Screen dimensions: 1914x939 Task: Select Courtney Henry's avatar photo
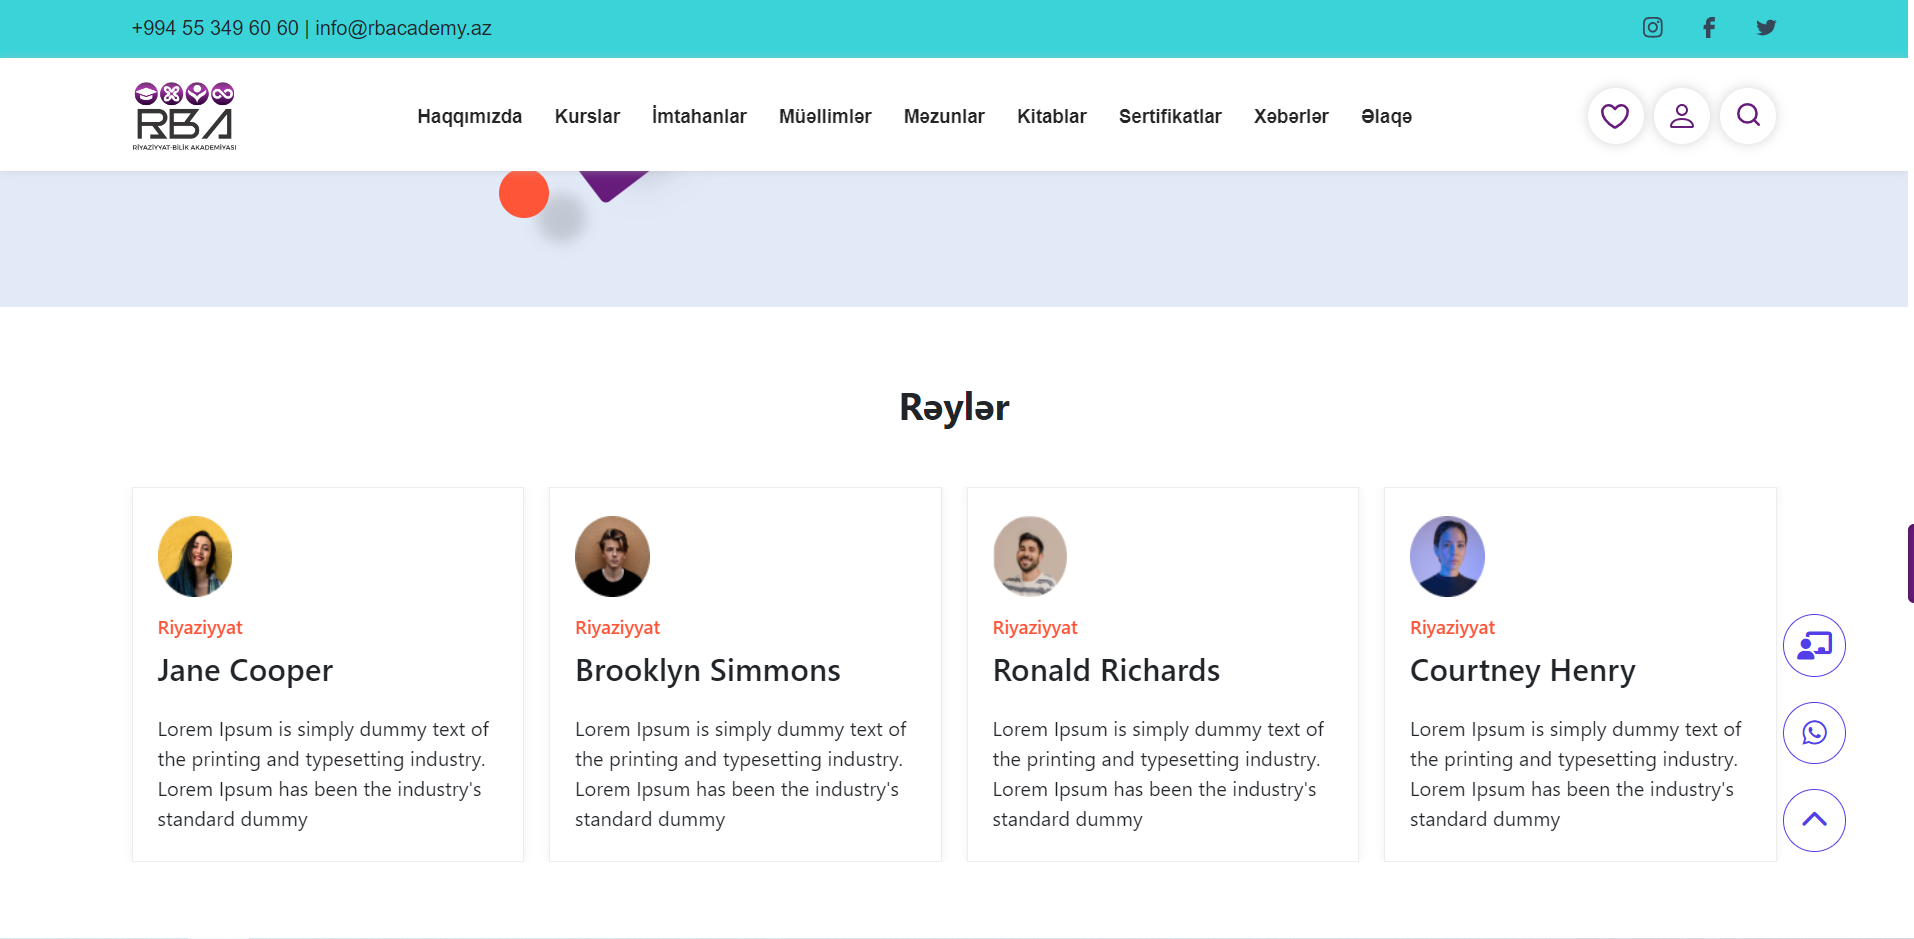[x=1447, y=556]
